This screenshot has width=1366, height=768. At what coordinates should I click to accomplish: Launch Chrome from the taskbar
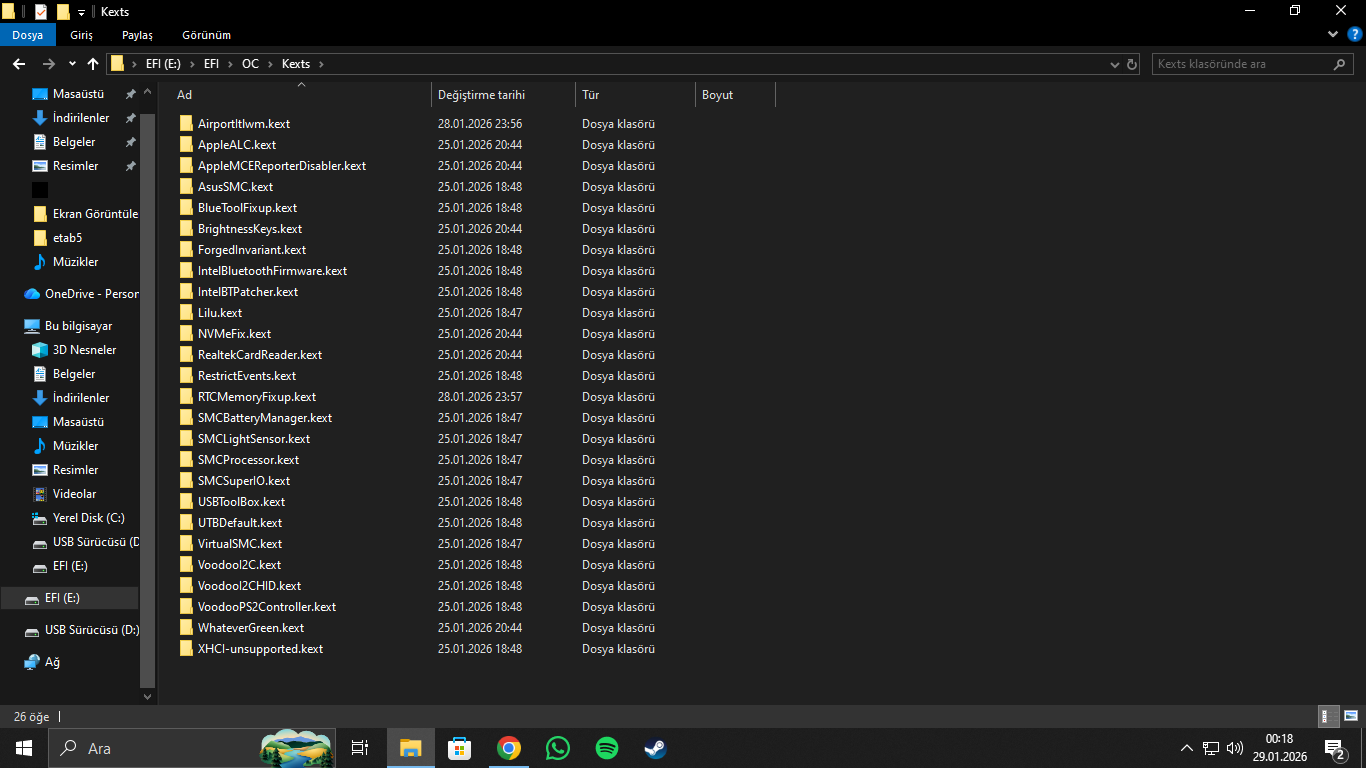coord(509,748)
